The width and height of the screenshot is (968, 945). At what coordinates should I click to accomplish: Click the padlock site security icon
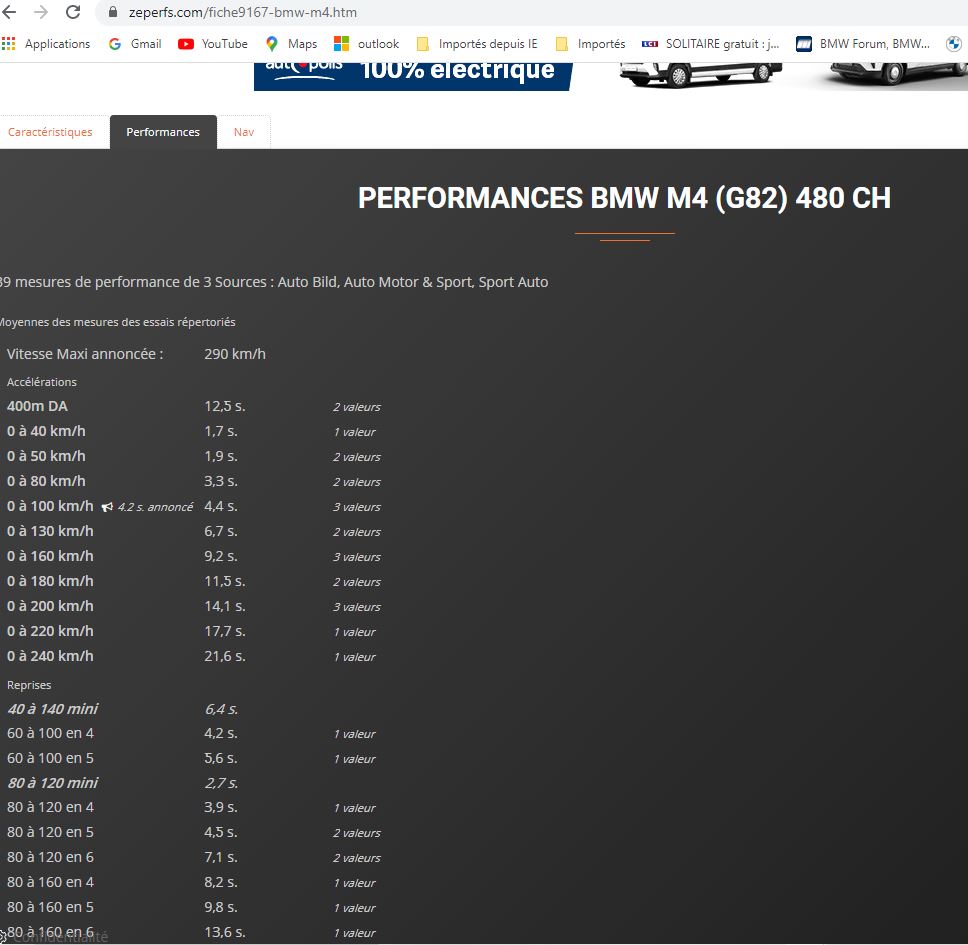[x=113, y=12]
